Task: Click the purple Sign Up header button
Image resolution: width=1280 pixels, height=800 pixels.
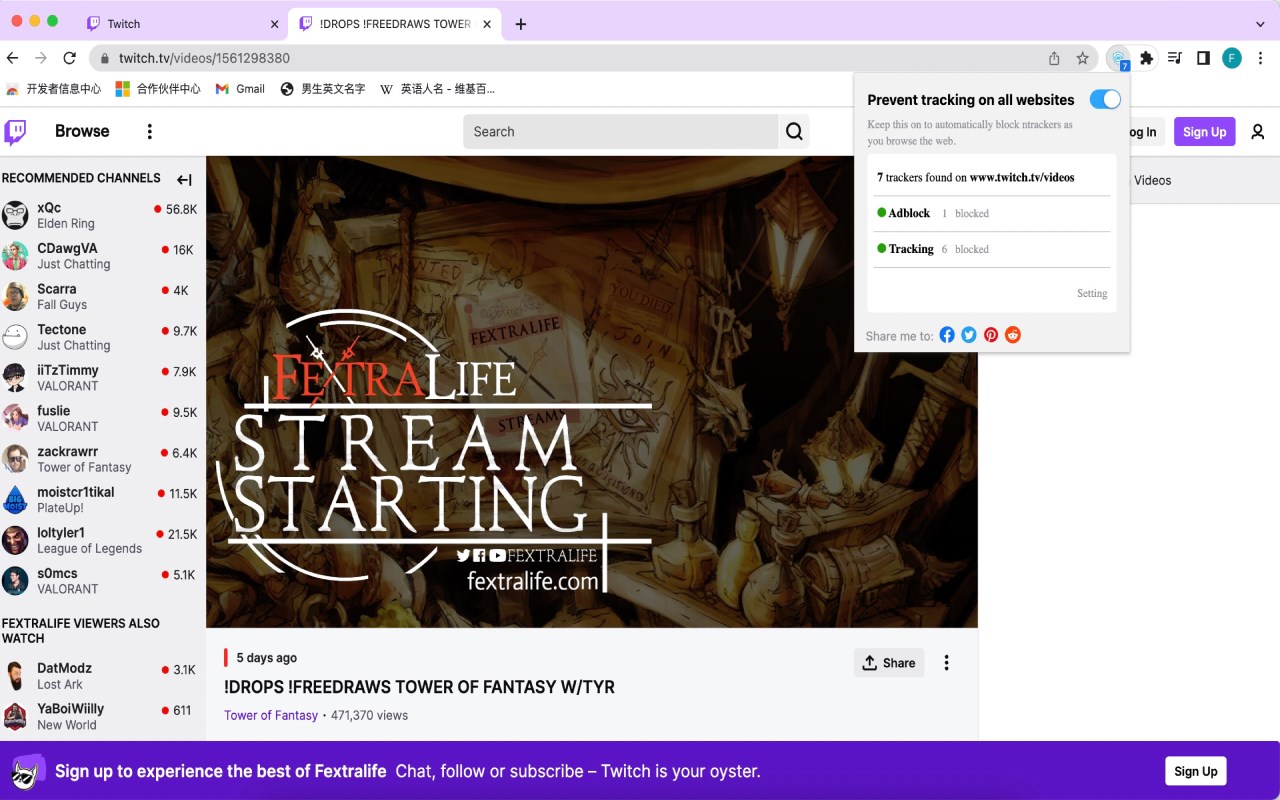Action: point(1204,132)
